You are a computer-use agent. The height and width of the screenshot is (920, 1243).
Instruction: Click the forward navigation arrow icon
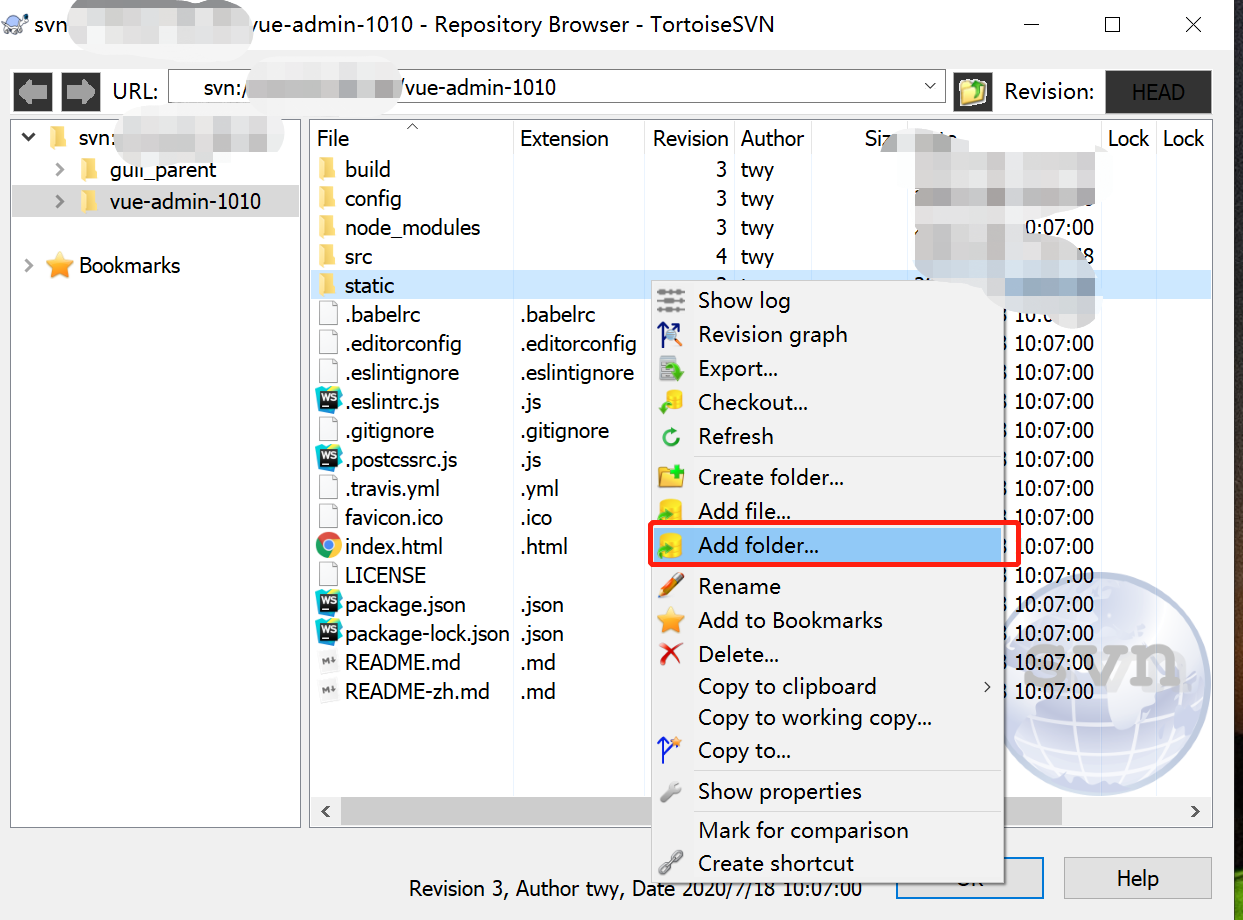[80, 92]
